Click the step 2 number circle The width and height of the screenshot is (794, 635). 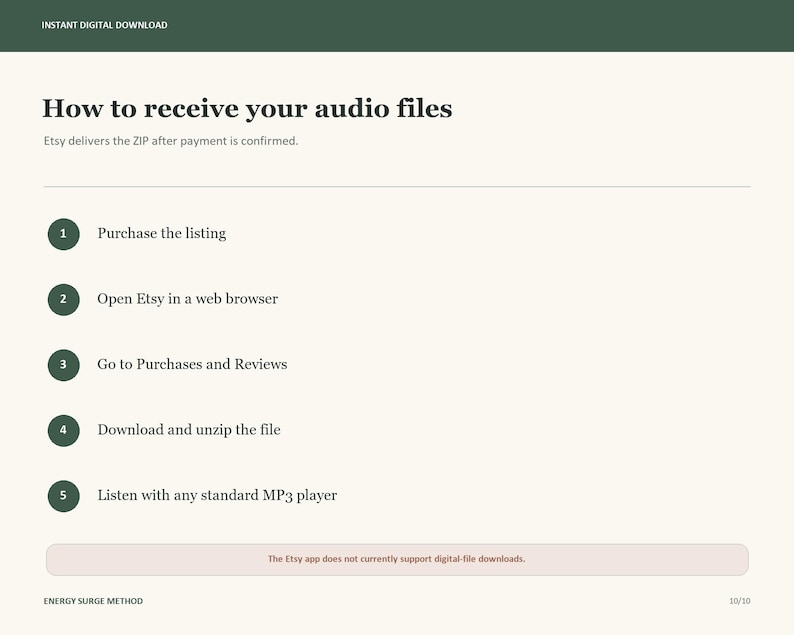click(63, 299)
